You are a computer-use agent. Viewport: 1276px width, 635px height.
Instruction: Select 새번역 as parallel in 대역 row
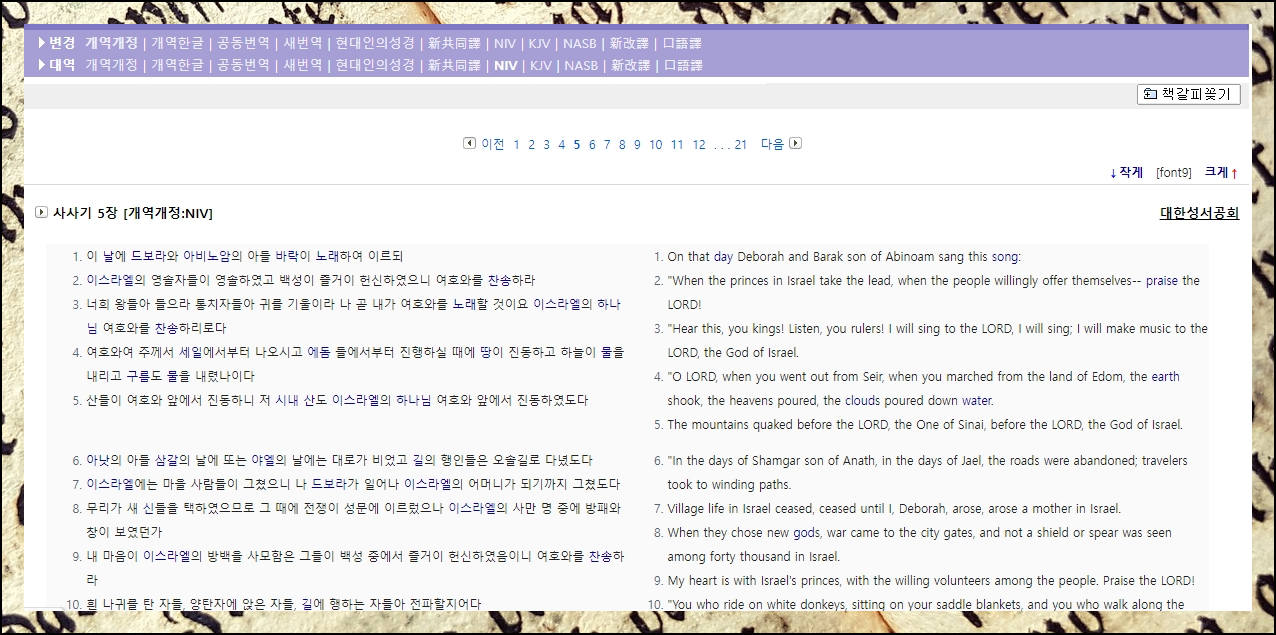[303, 65]
